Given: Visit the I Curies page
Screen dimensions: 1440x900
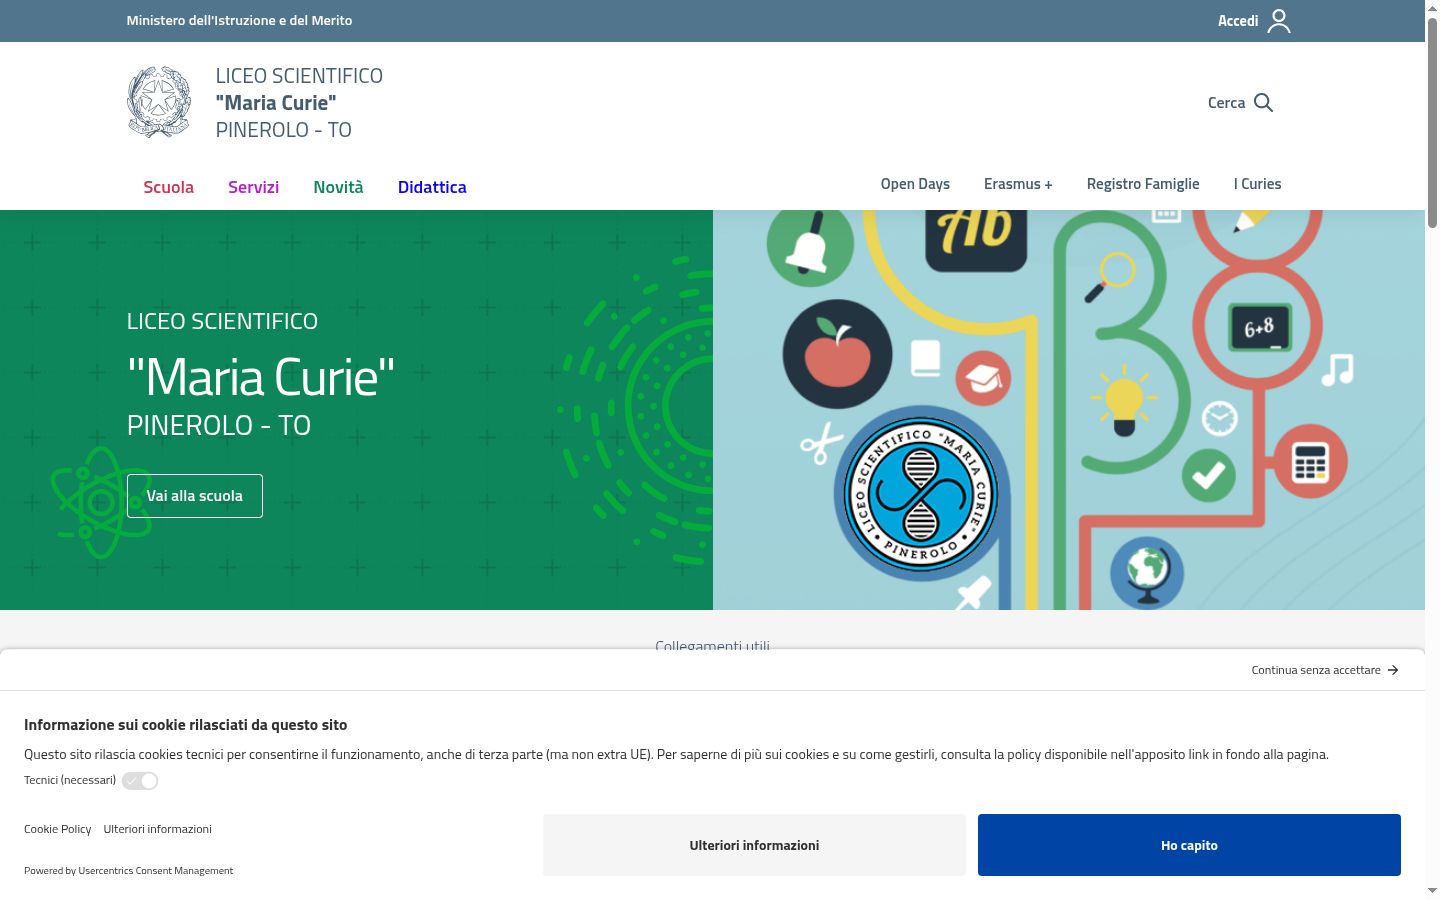Looking at the screenshot, I should click(1257, 184).
